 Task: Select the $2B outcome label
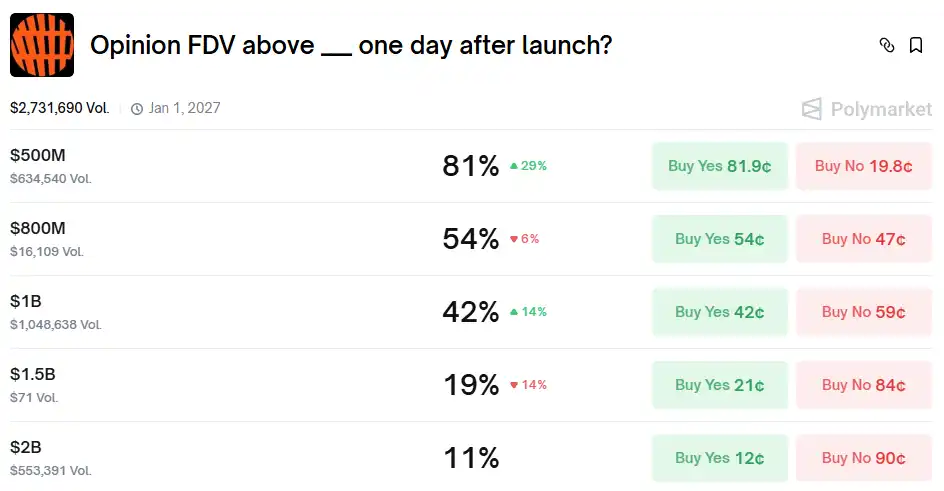pos(26,448)
